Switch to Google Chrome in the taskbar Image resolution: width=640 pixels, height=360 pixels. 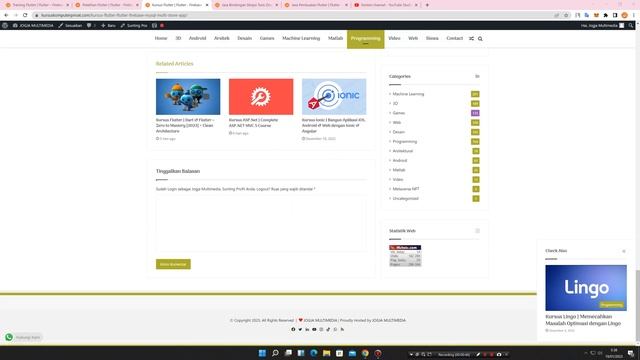[365, 353]
